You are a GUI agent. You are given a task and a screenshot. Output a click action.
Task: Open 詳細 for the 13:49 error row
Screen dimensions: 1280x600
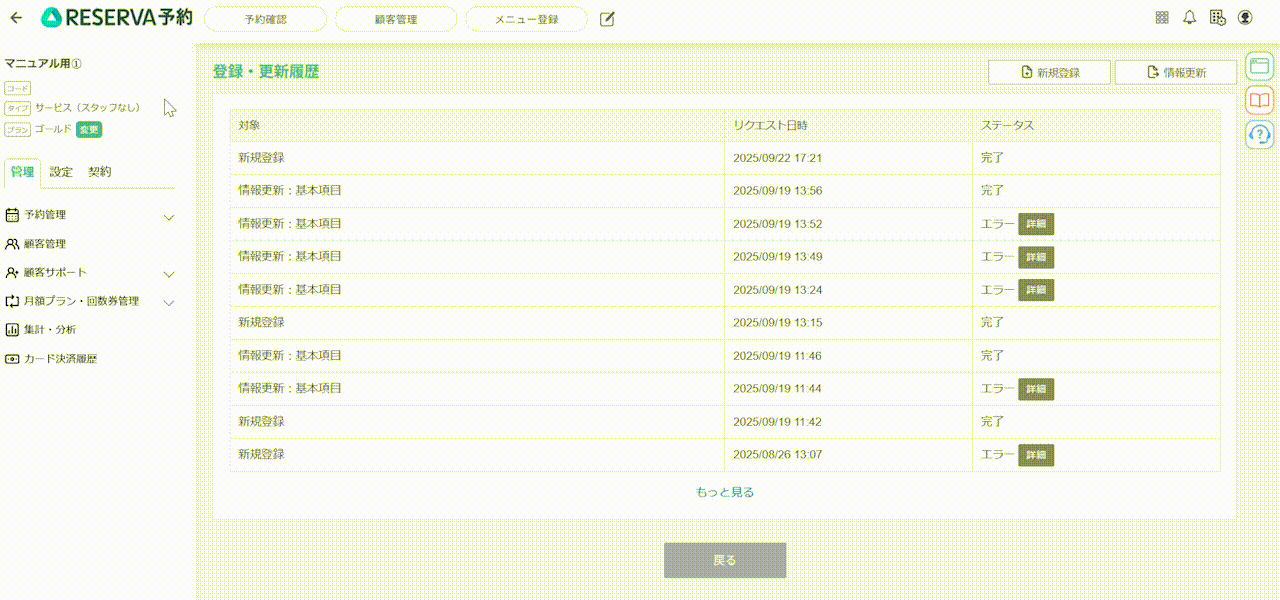pos(1036,257)
